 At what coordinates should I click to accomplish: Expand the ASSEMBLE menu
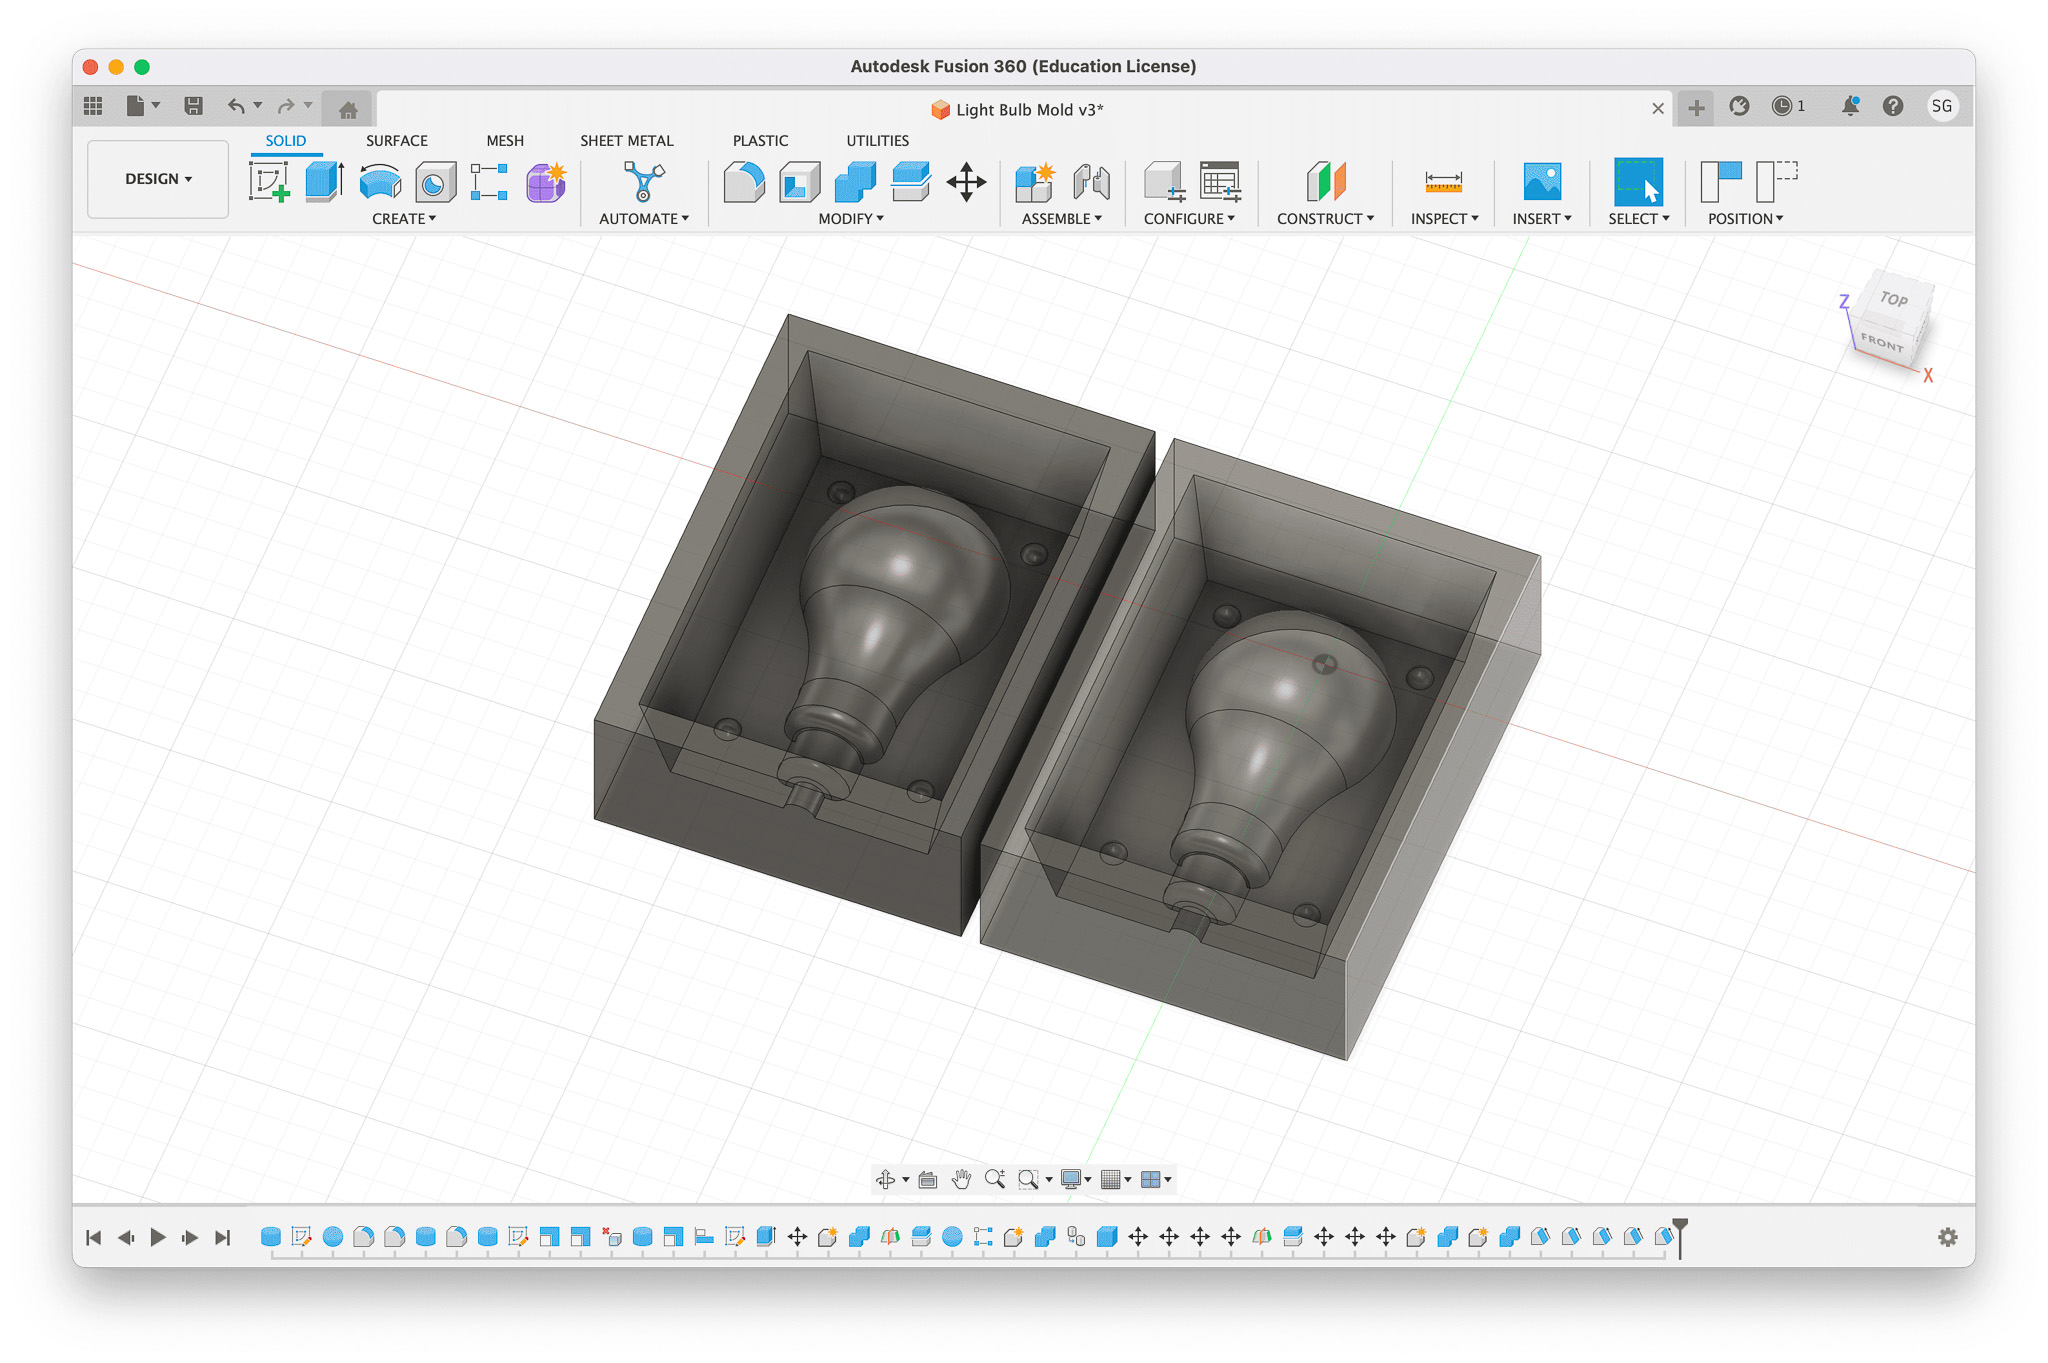[x=1062, y=219]
